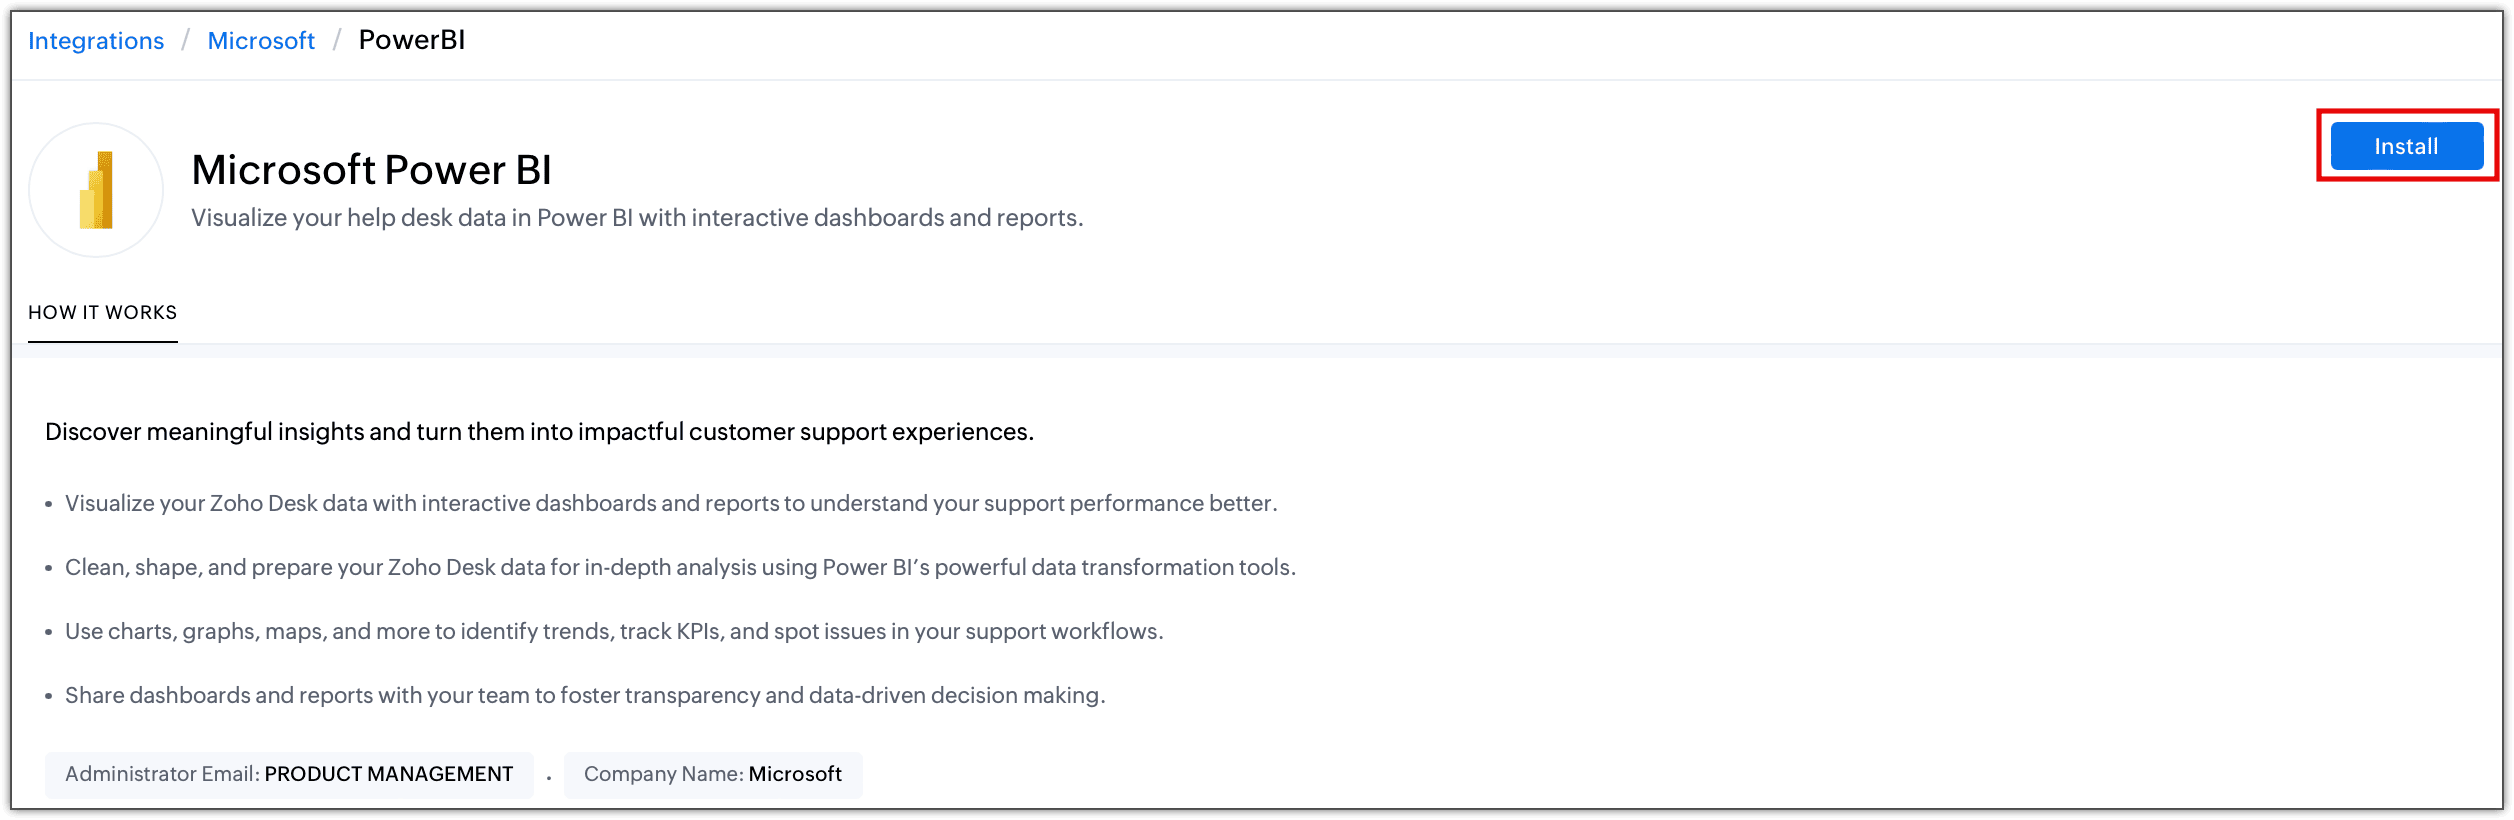Go to the Integrations breadcrumb link
2514x820 pixels.
(x=96, y=41)
